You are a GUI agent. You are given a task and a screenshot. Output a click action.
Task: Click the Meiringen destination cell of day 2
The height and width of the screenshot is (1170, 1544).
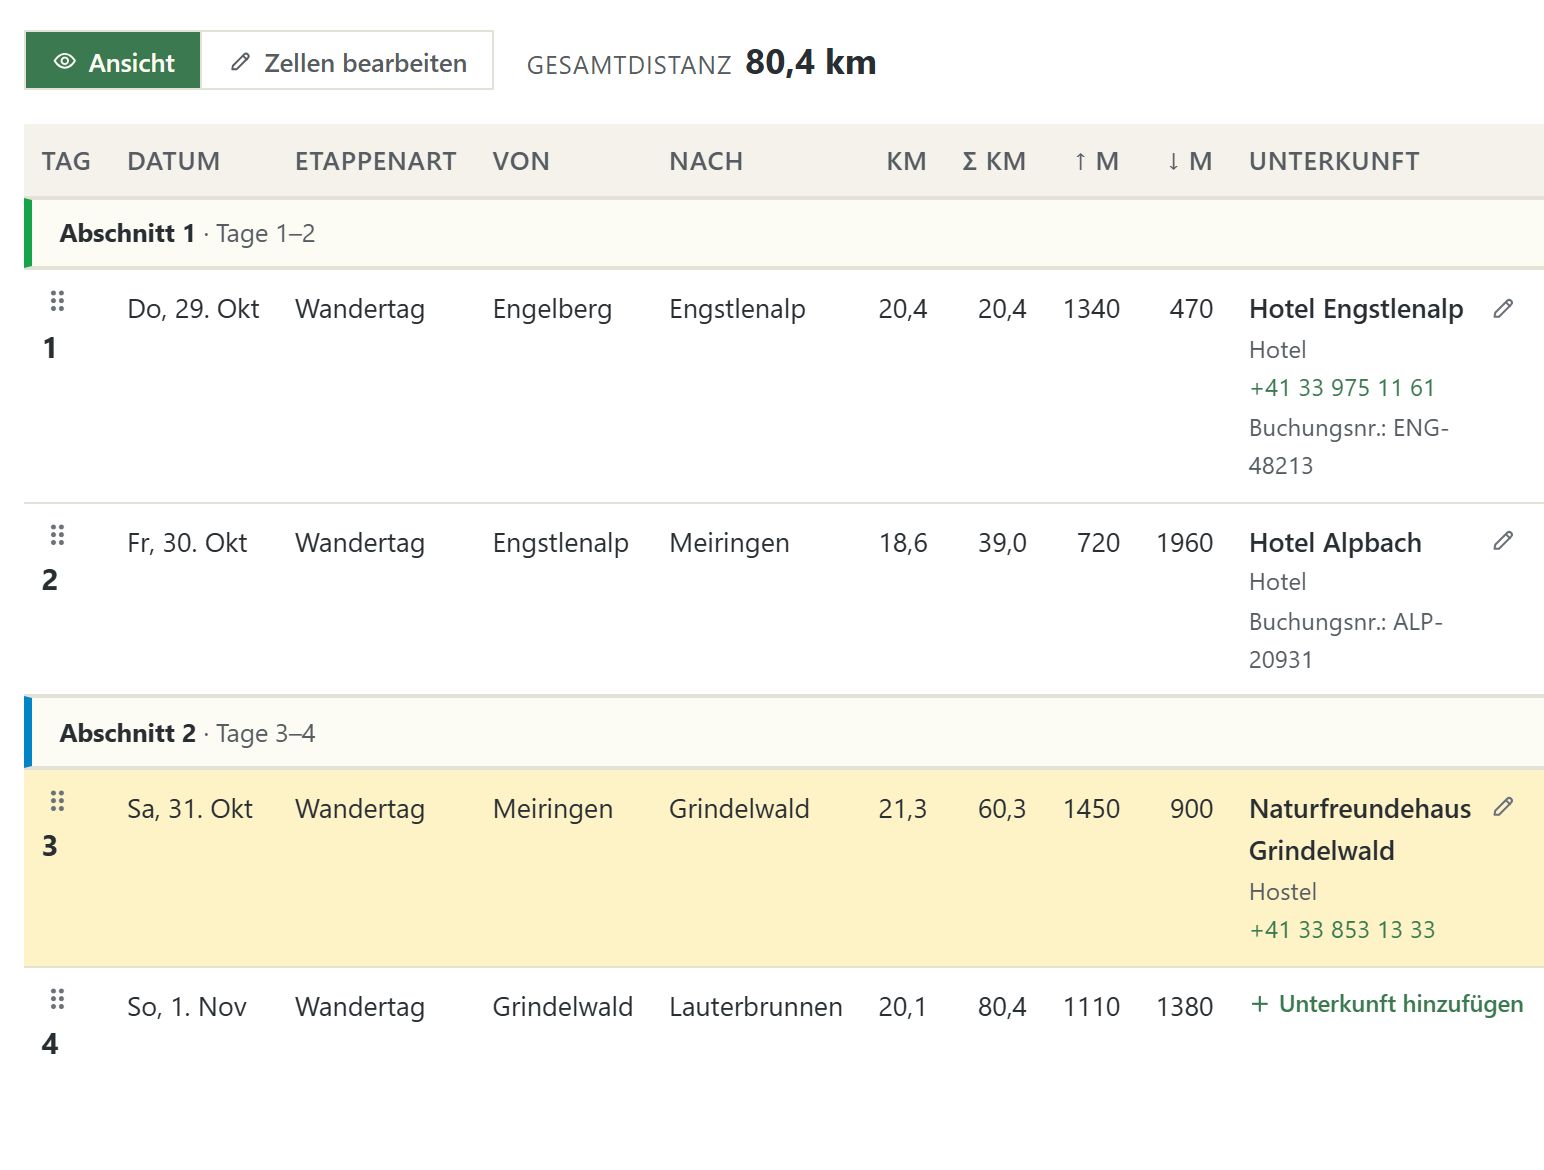click(729, 543)
